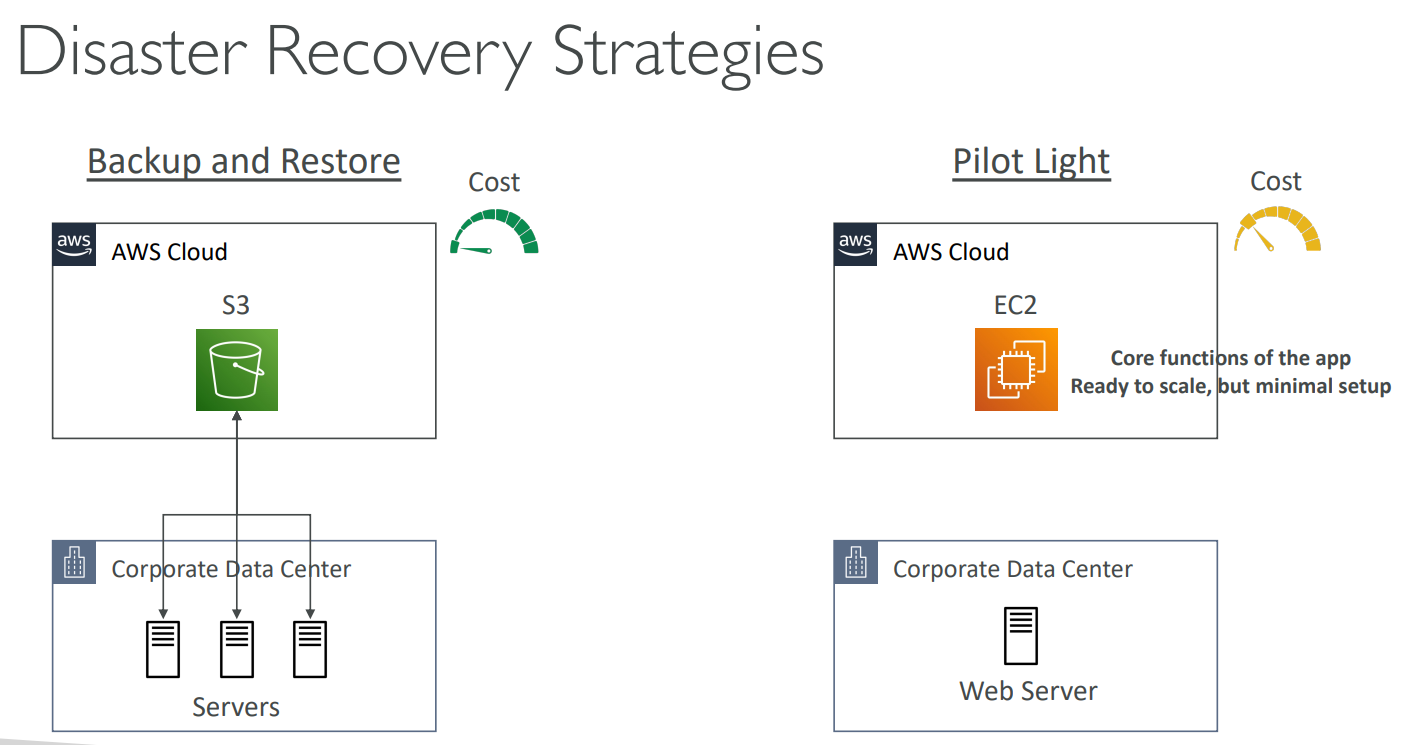
Task: Click the Servers label
Action: tap(236, 707)
